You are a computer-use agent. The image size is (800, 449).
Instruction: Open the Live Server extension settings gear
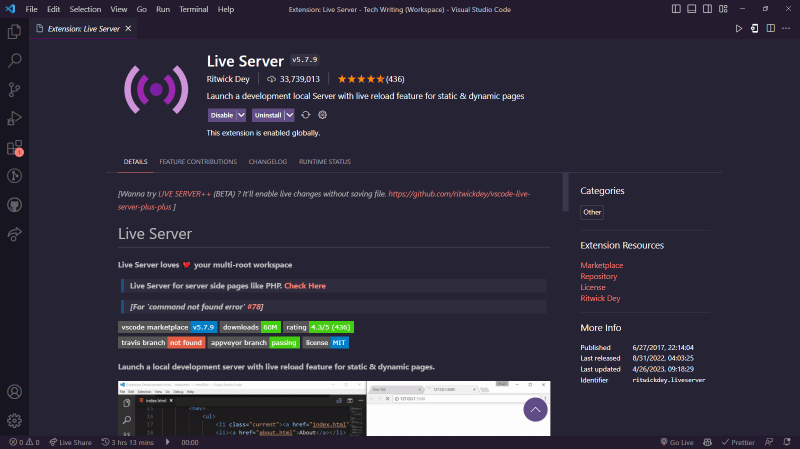(x=322, y=115)
